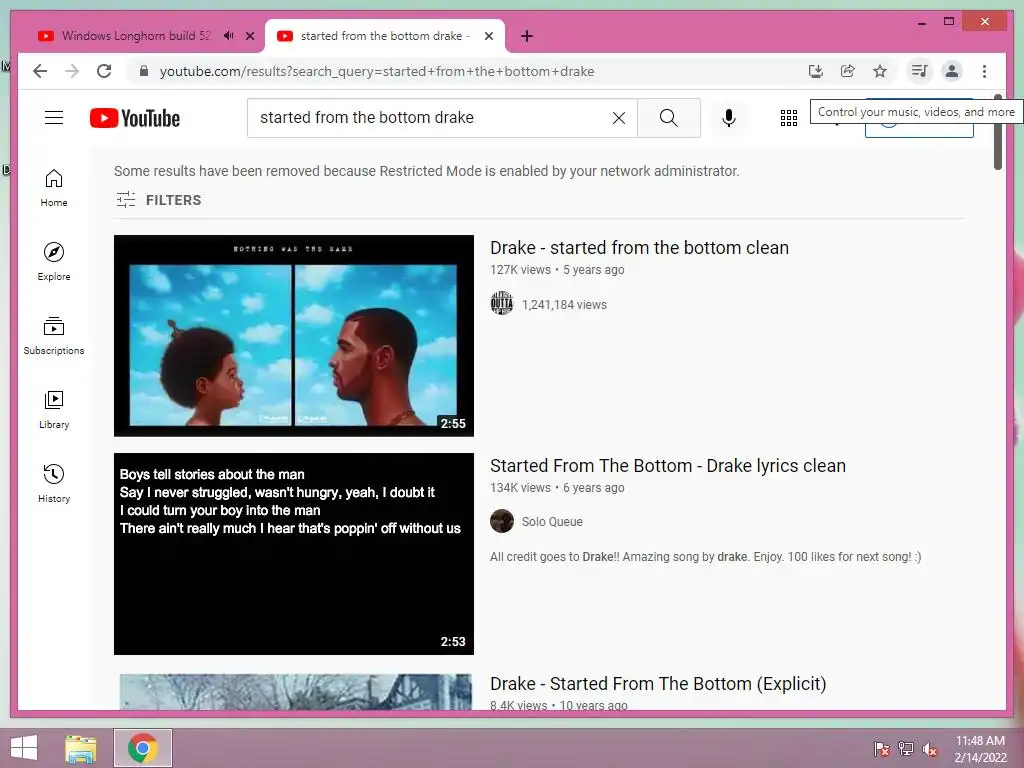1024x768 pixels.
Task: Start voice search with the microphone
Action: point(729,118)
